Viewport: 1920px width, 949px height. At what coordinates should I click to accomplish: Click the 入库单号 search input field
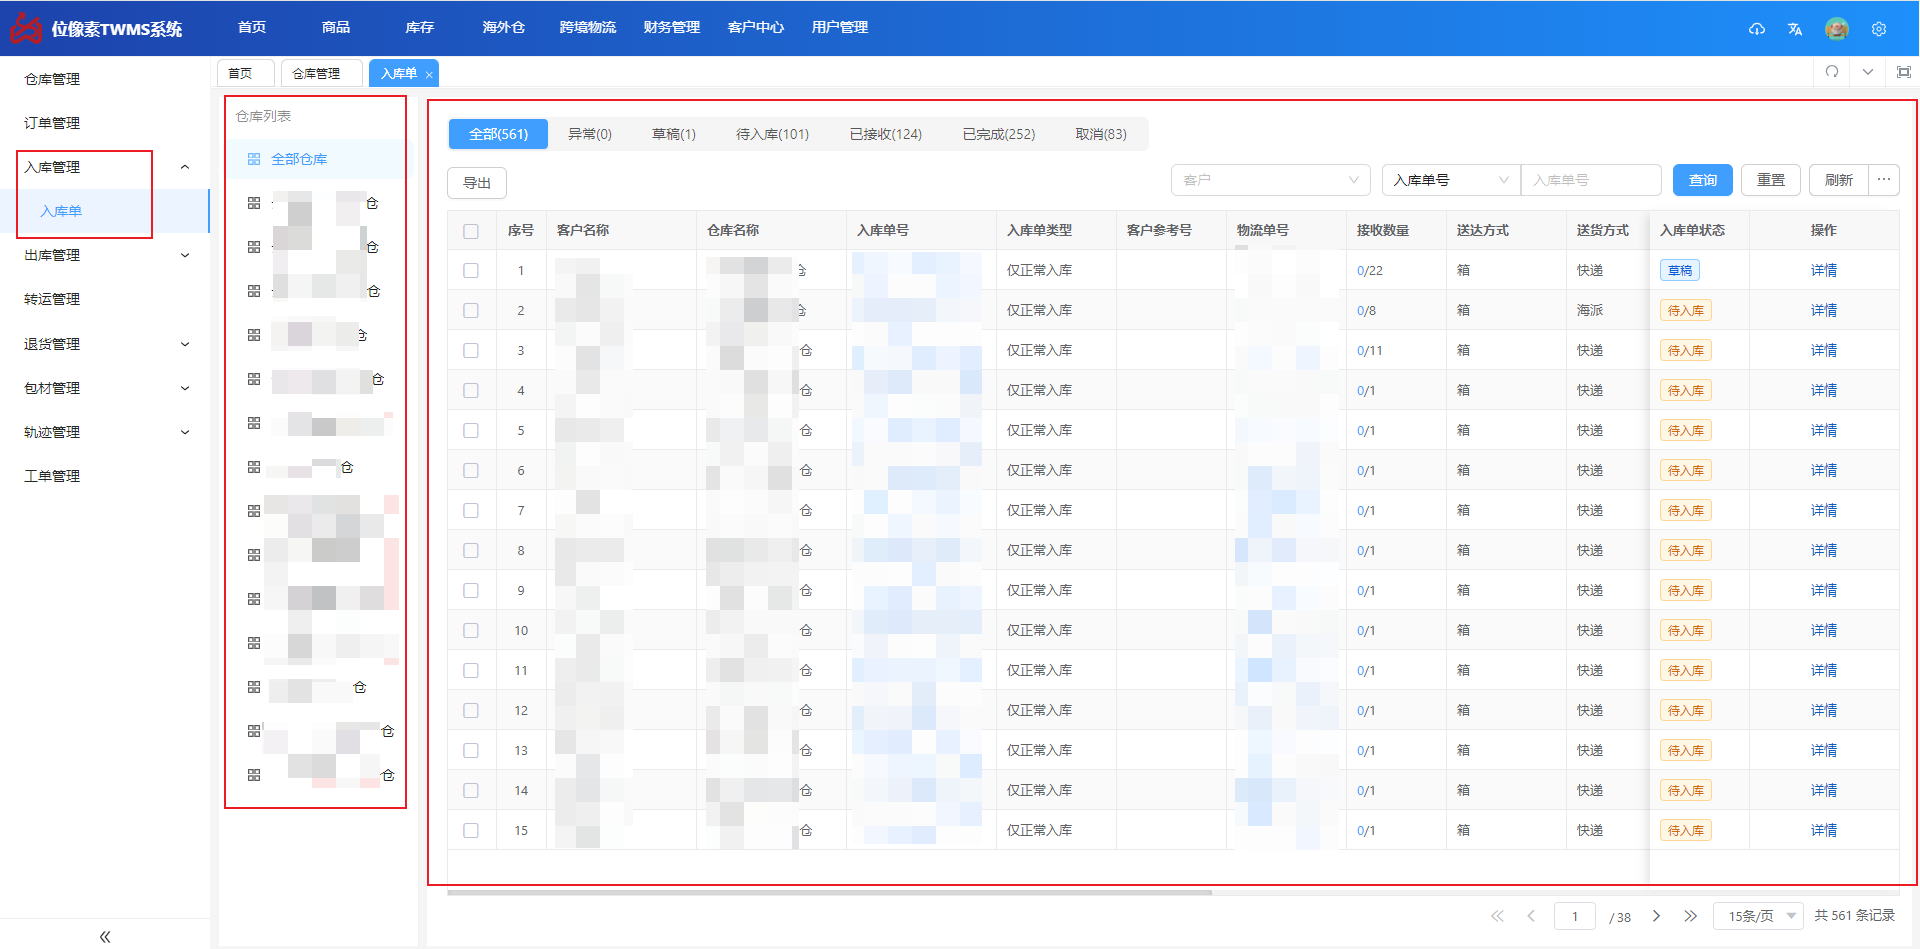pos(1591,180)
